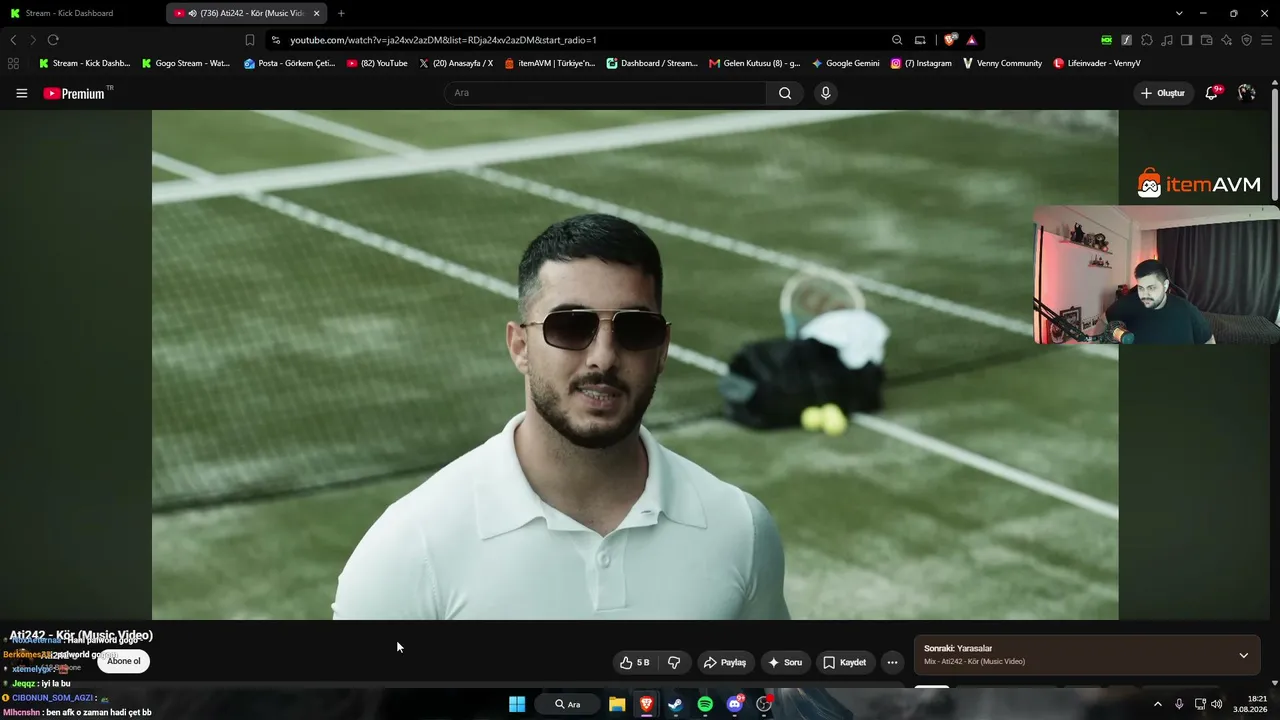
Task: Open the Dashboard / Stream... bookmark
Action: 652,63
